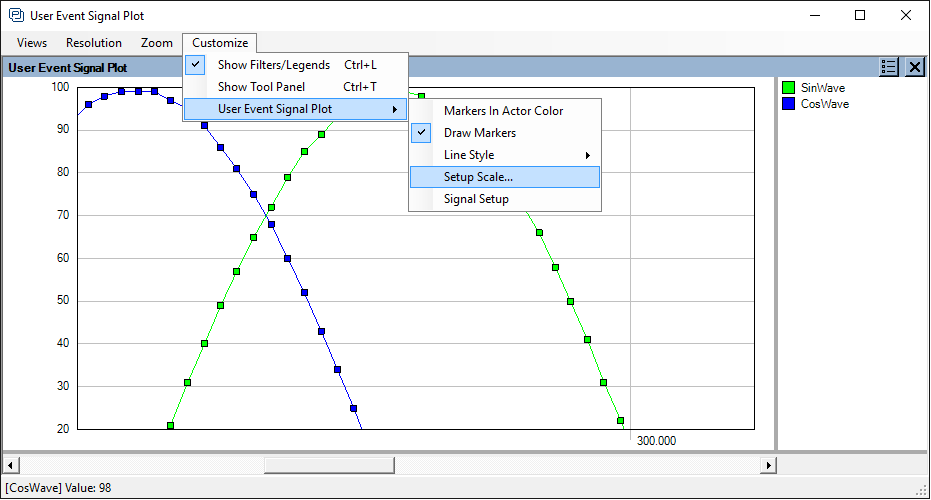Viewport: 931px width, 500px height.
Task: Expand the Line Style submenu
Action: pos(505,155)
